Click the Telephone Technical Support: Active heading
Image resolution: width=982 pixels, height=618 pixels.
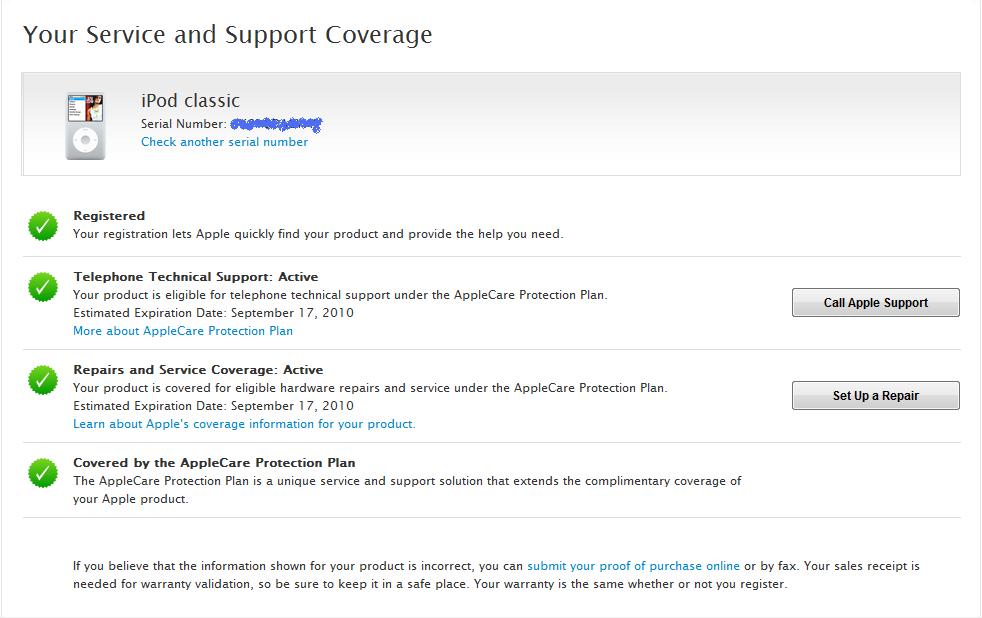click(195, 277)
